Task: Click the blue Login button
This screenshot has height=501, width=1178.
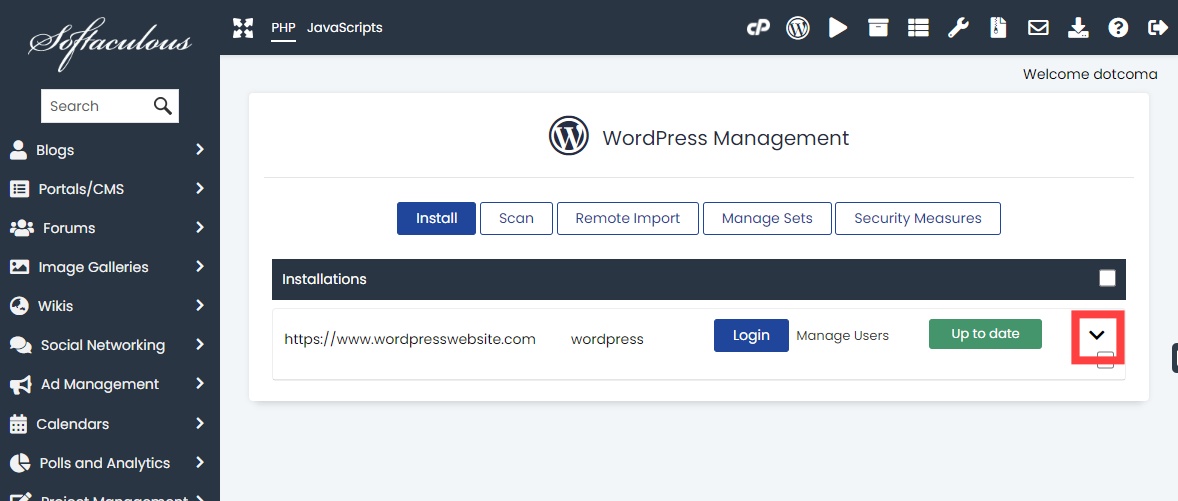Action: pyautogui.click(x=751, y=336)
